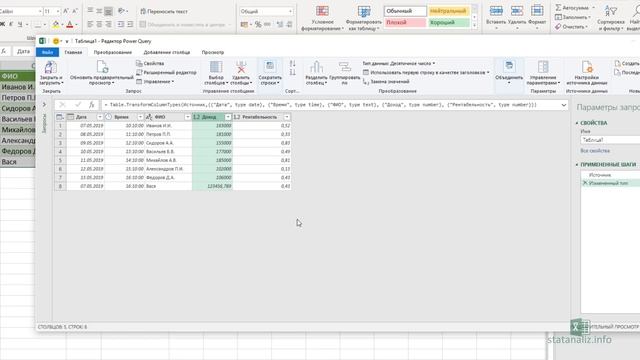Viewport: 640px width, 360px height.
Task: Click Excel Format as Table icon
Action: click(x=364, y=11)
